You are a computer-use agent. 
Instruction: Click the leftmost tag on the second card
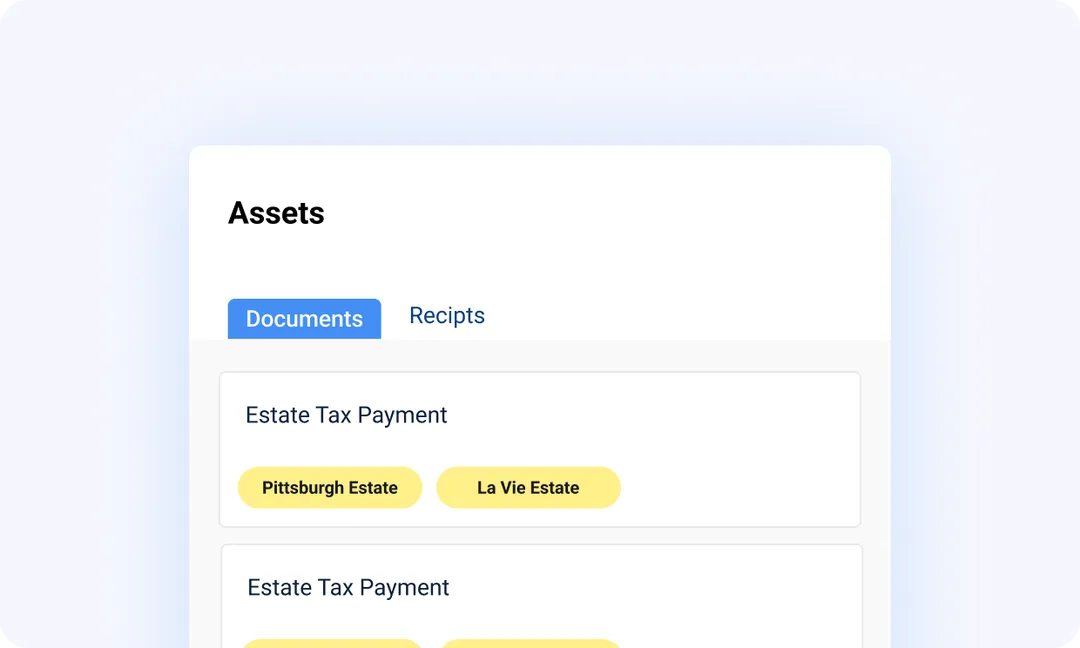(x=330, y=644)
